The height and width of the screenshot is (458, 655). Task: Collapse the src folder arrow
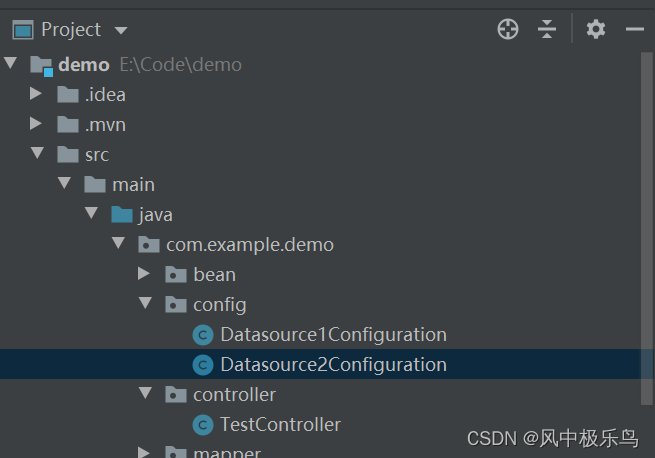point(38,153)
